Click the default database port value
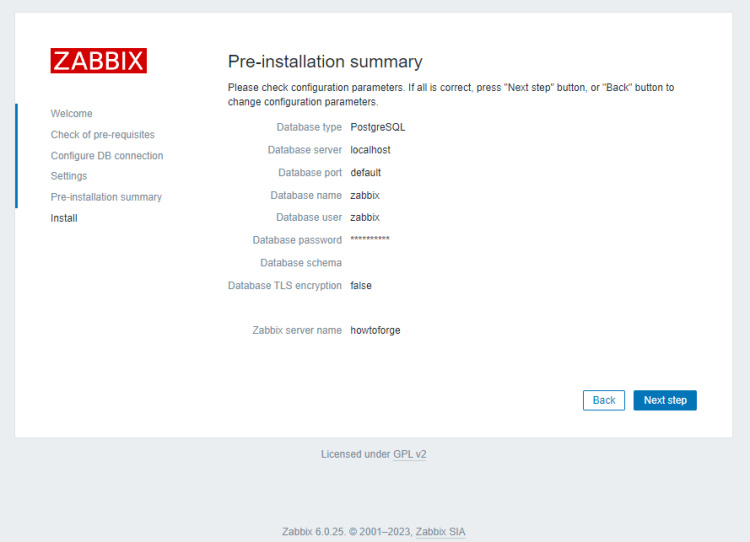 pos(365,172)
